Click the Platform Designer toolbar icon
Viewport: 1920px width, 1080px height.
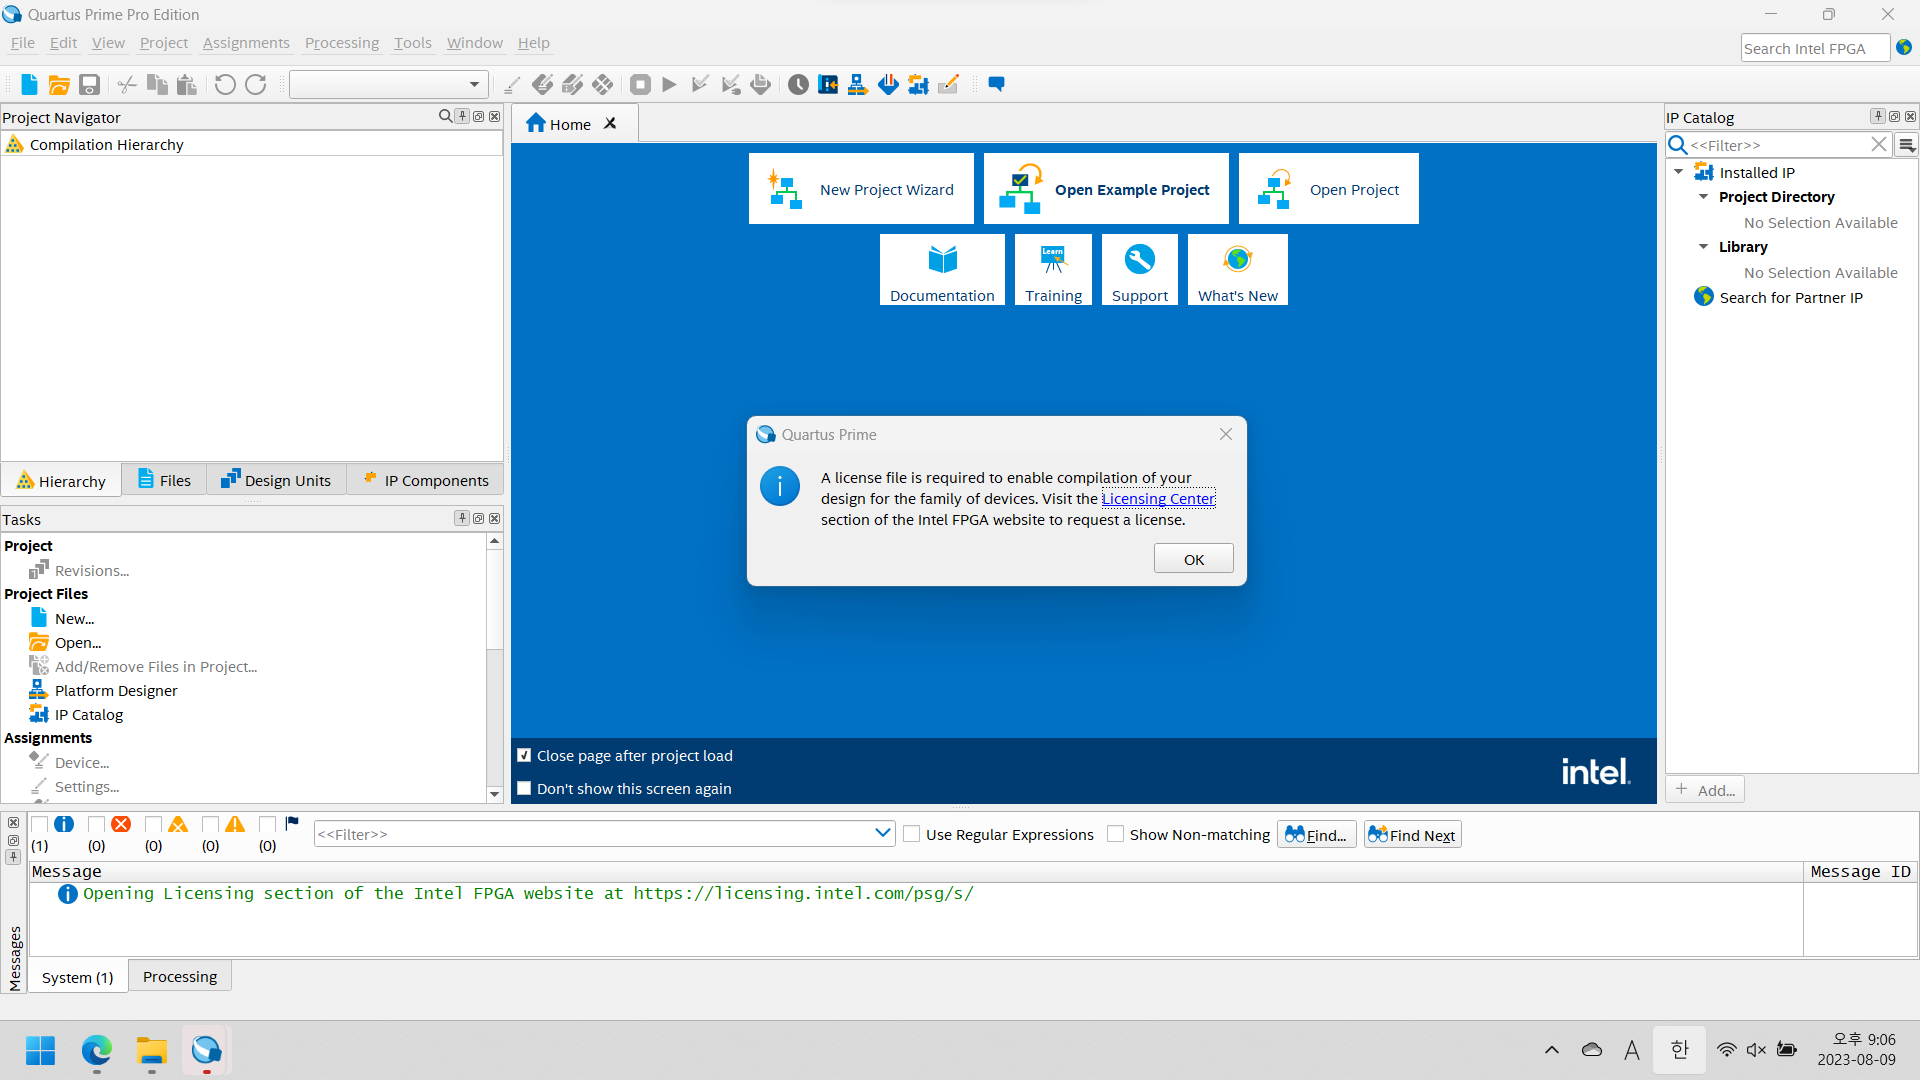857,85
